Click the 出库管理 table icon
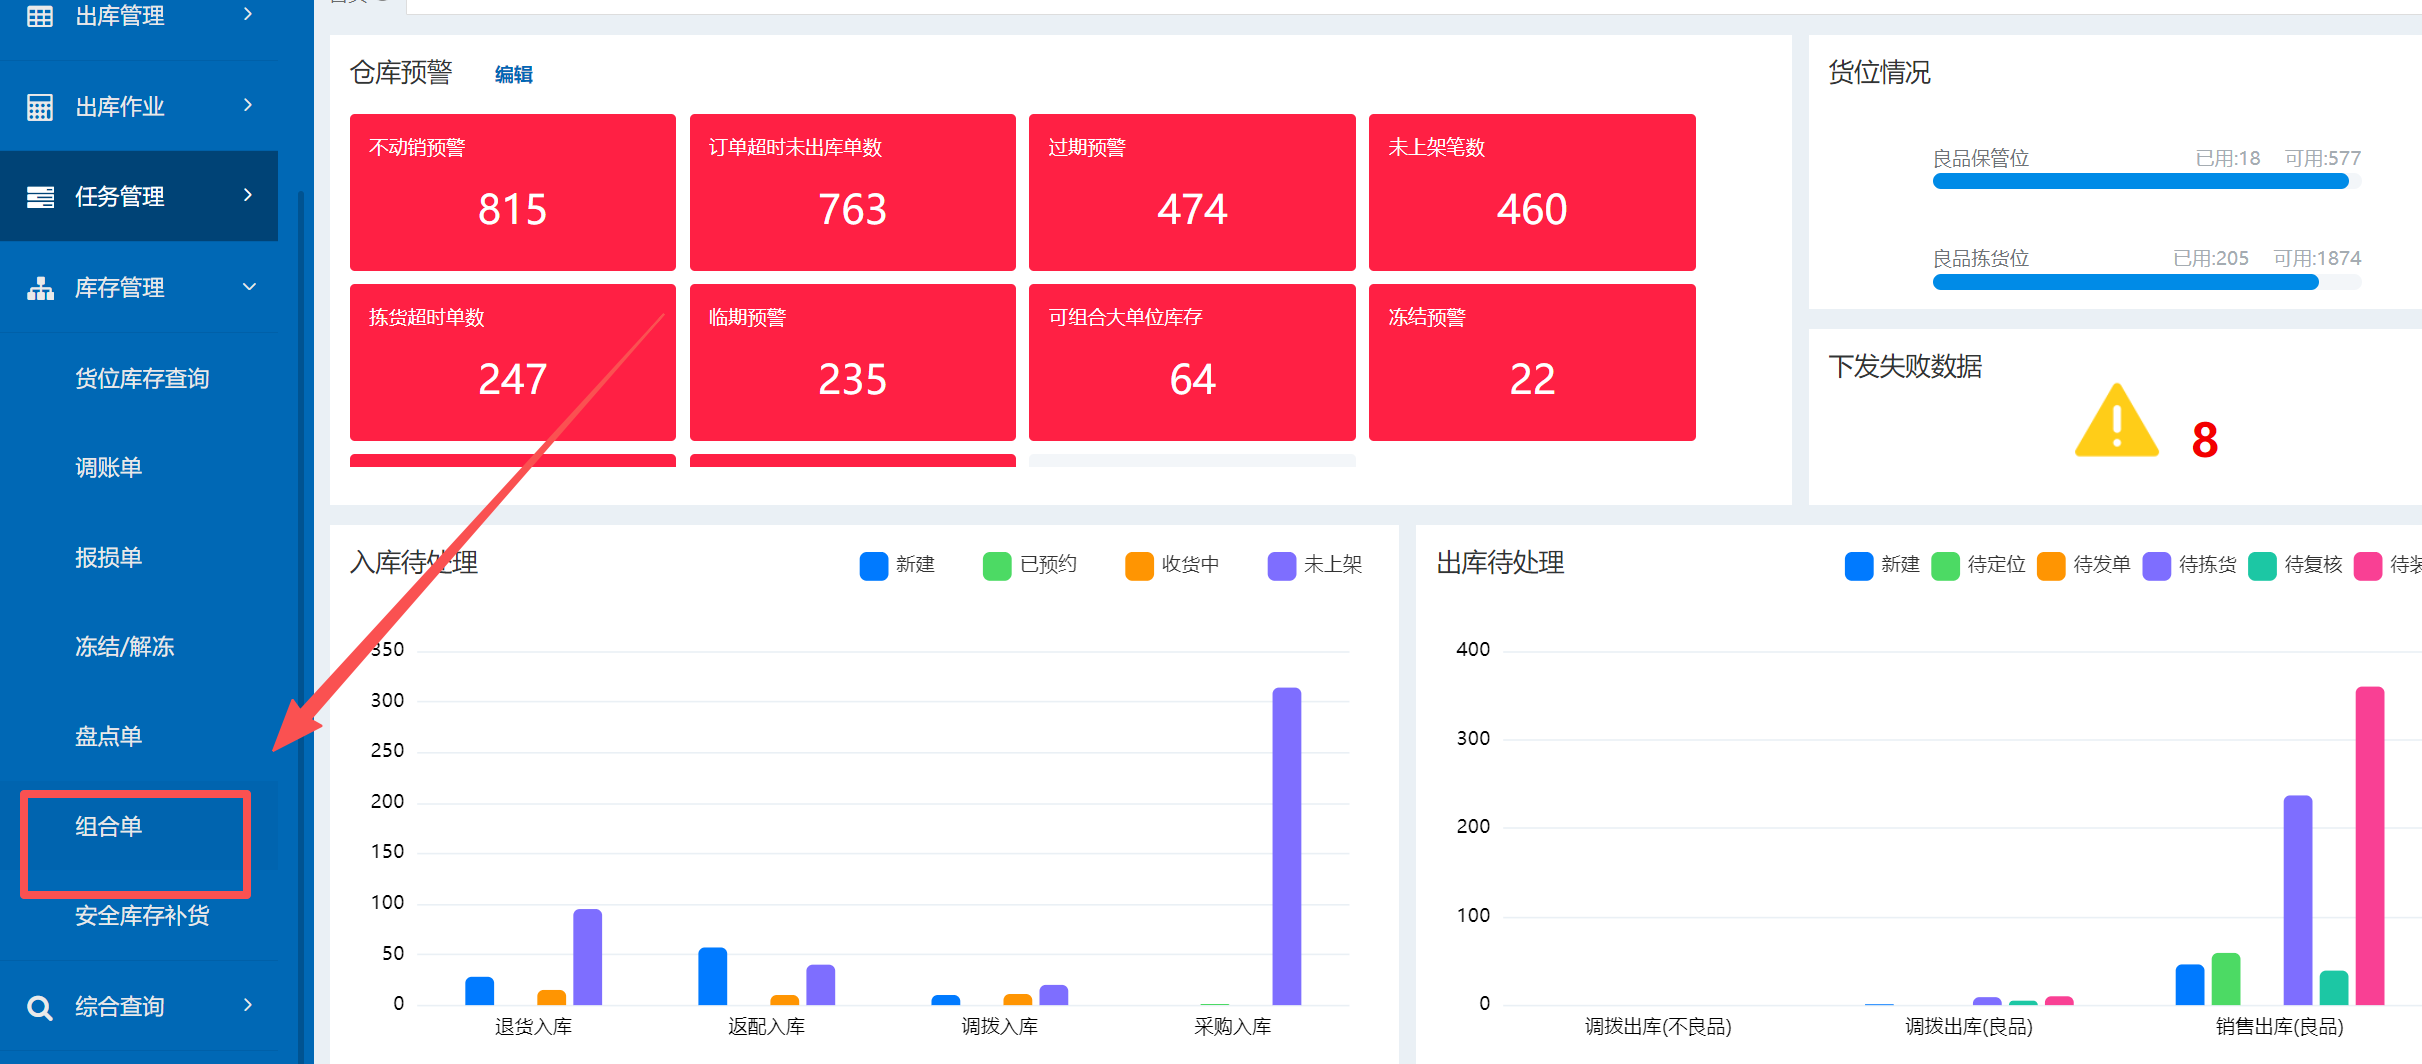The height and width of the screenshot is (1064, 2422). tap(40, 16)
